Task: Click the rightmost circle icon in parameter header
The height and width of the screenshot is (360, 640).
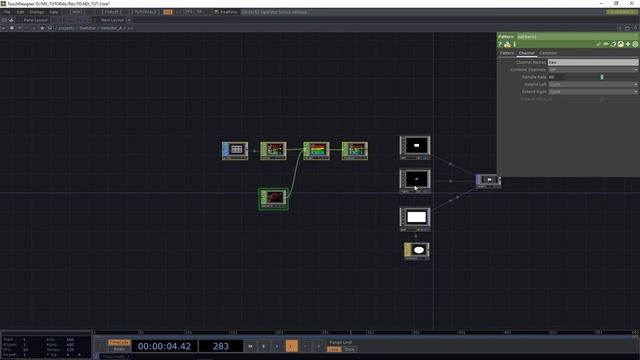Action: tap(635, 44)
